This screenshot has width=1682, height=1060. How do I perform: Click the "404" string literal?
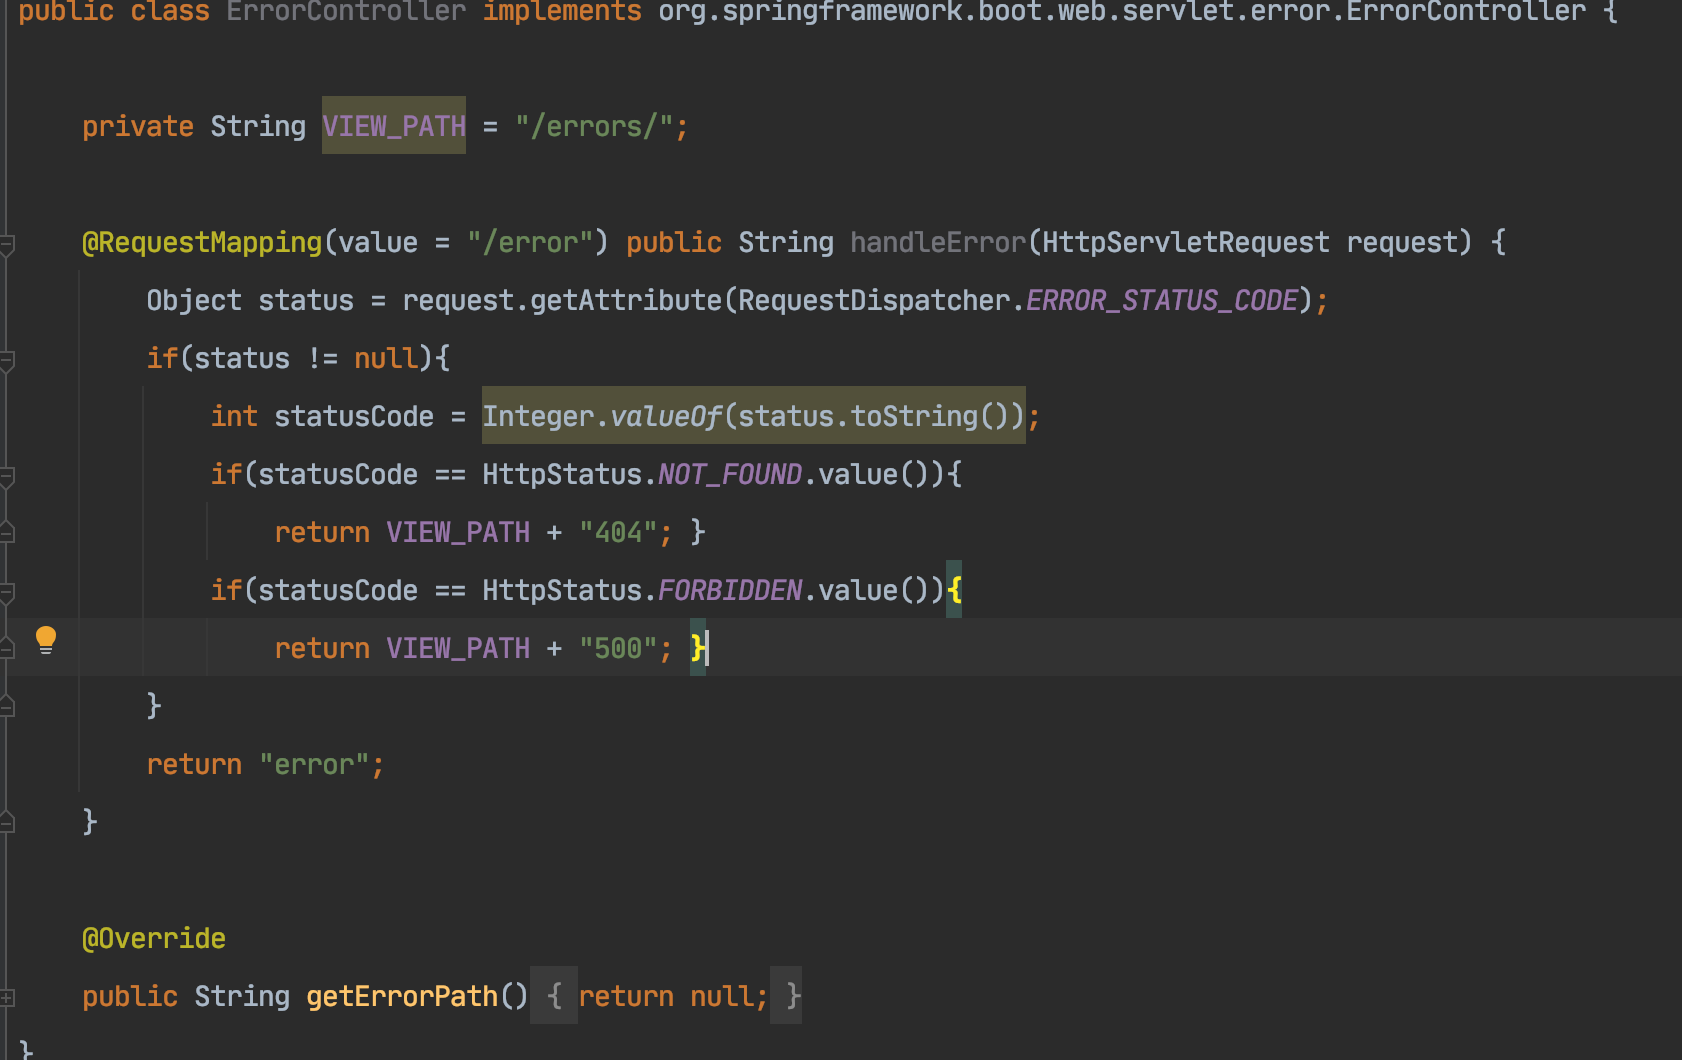point(618,532)
